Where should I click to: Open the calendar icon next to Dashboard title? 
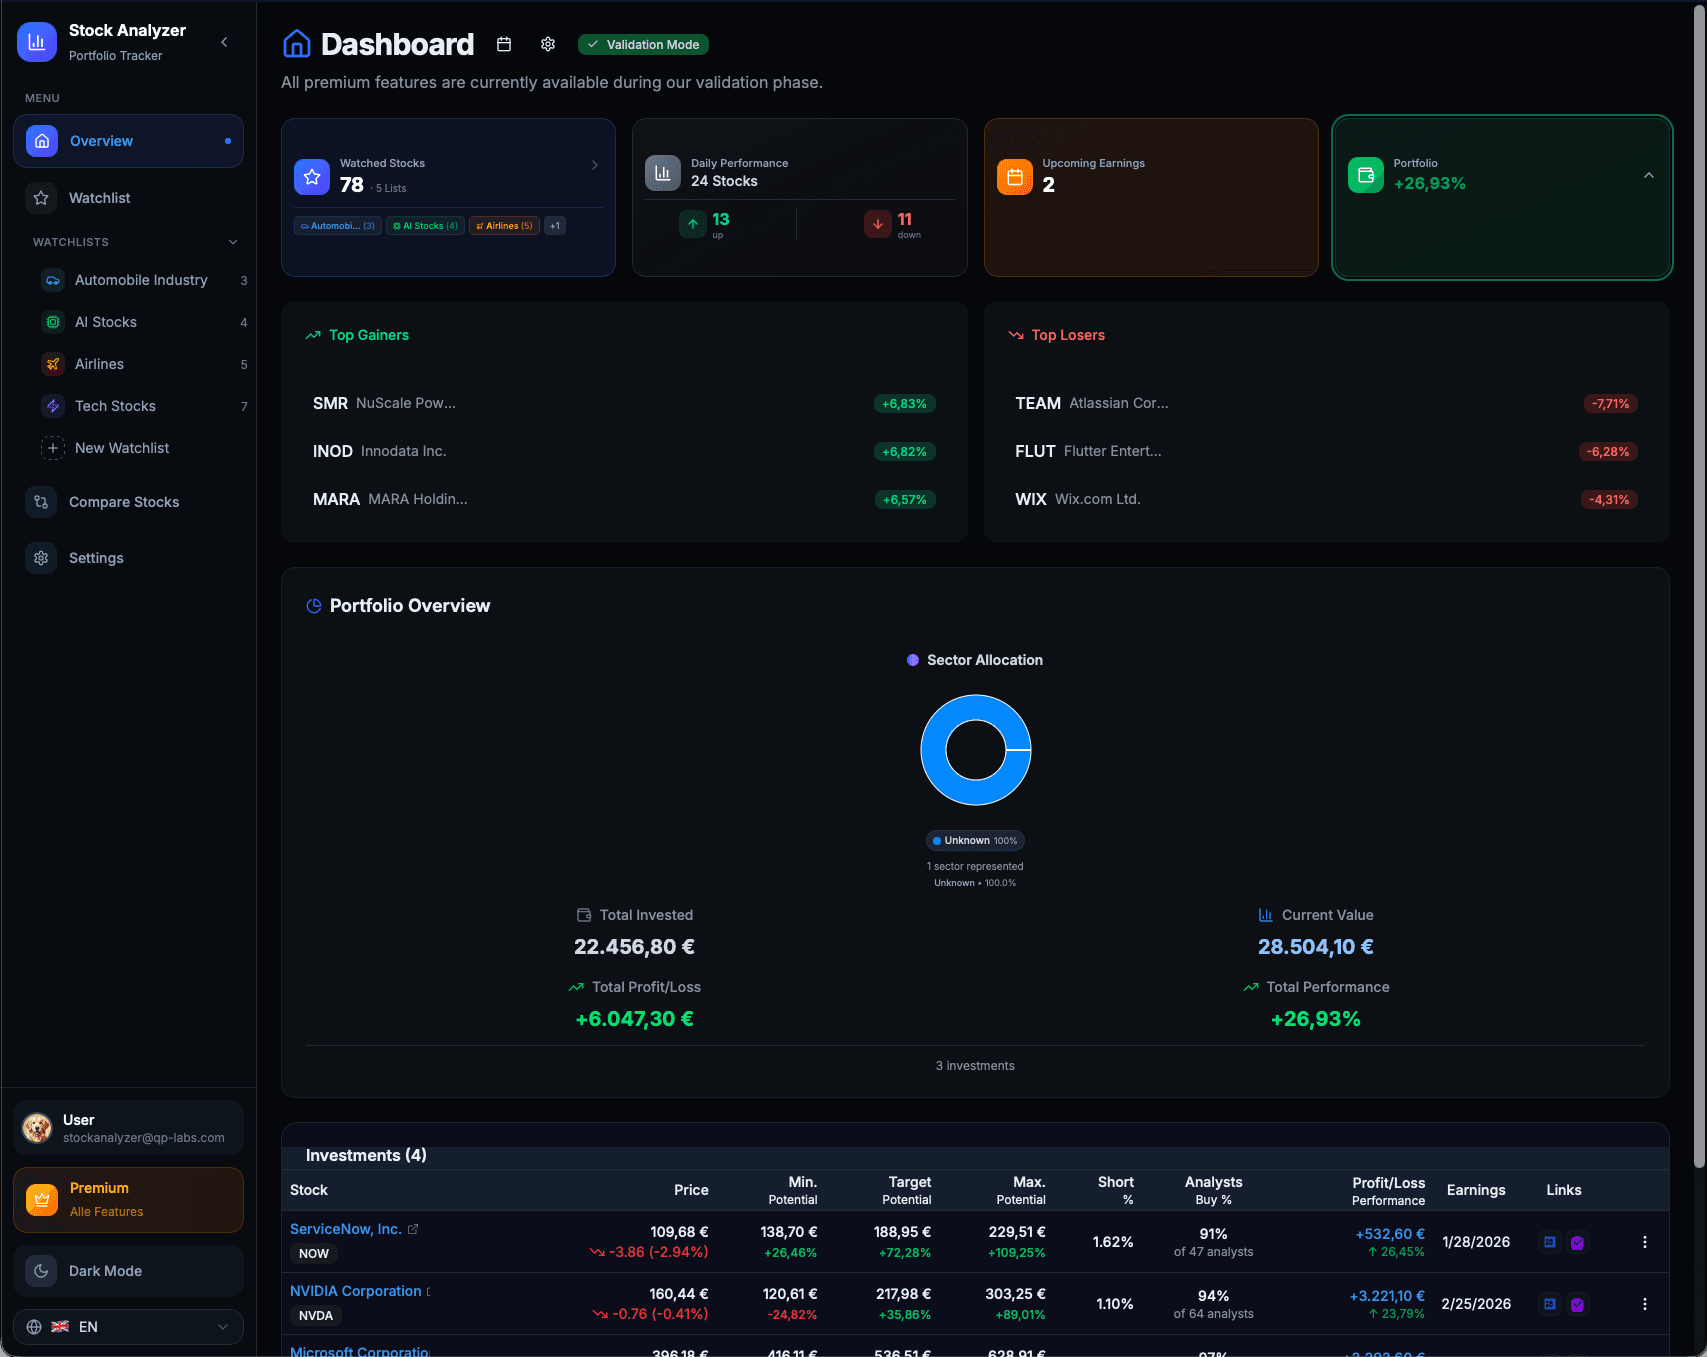tap(503, 44)
